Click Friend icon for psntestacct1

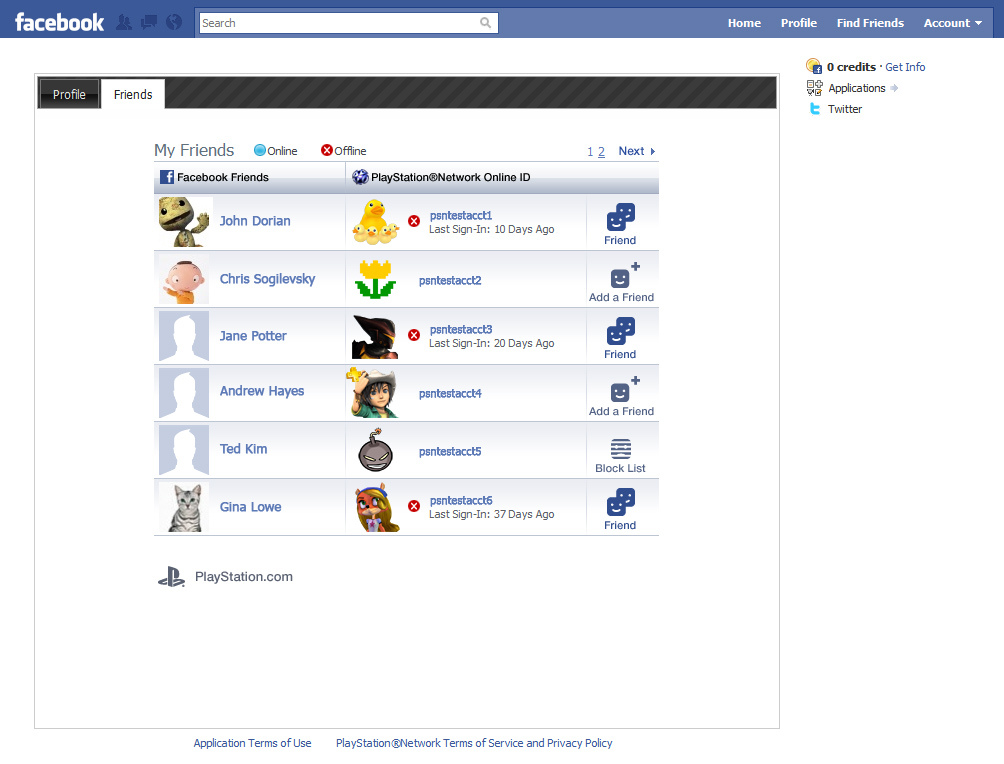620,217
